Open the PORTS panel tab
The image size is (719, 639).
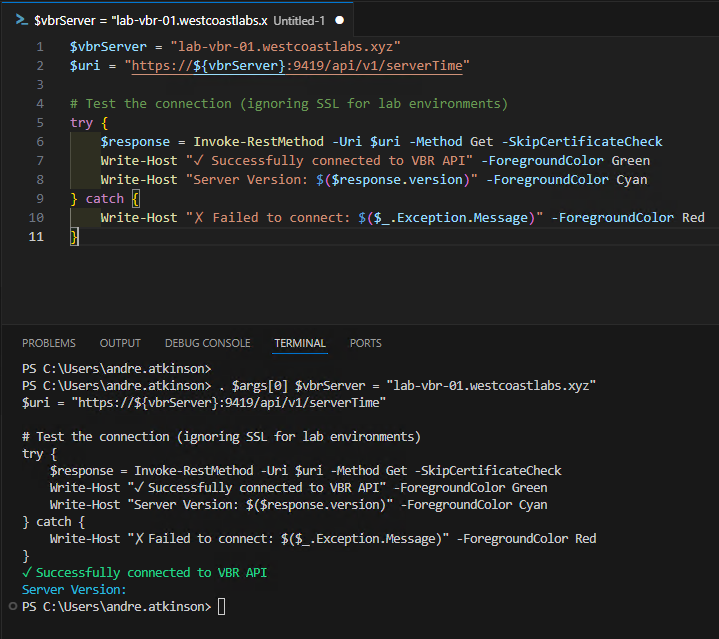point(366,343)
